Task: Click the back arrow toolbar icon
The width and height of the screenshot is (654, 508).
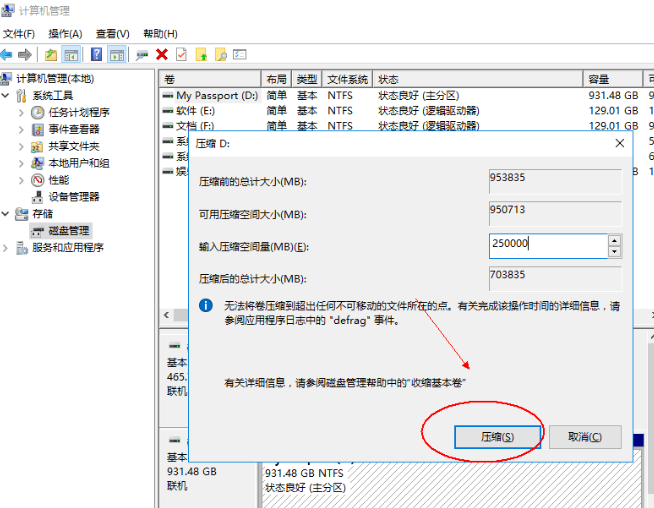Action: (x=7, y=54)
